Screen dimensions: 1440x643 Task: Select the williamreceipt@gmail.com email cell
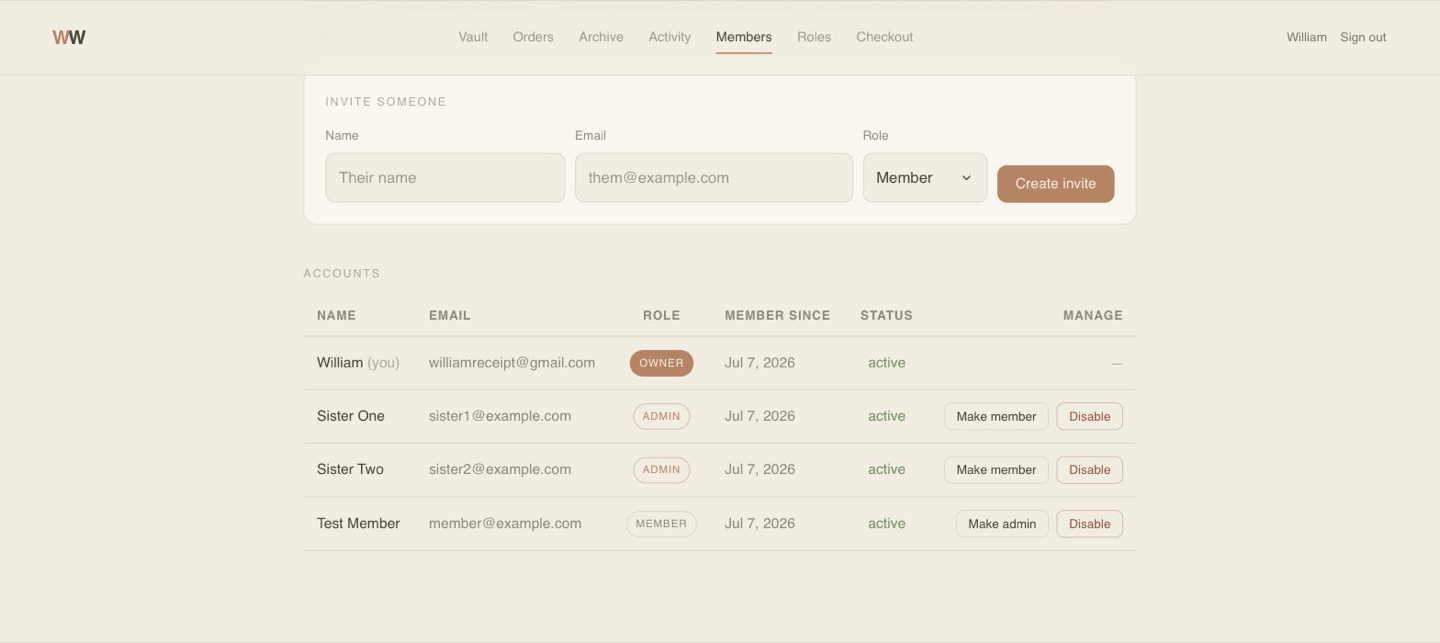[x=512, y=363]
